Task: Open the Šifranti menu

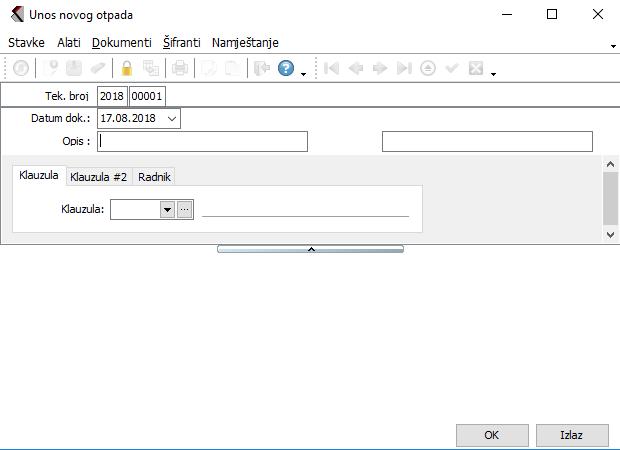Action: click(x=181, y=43)
